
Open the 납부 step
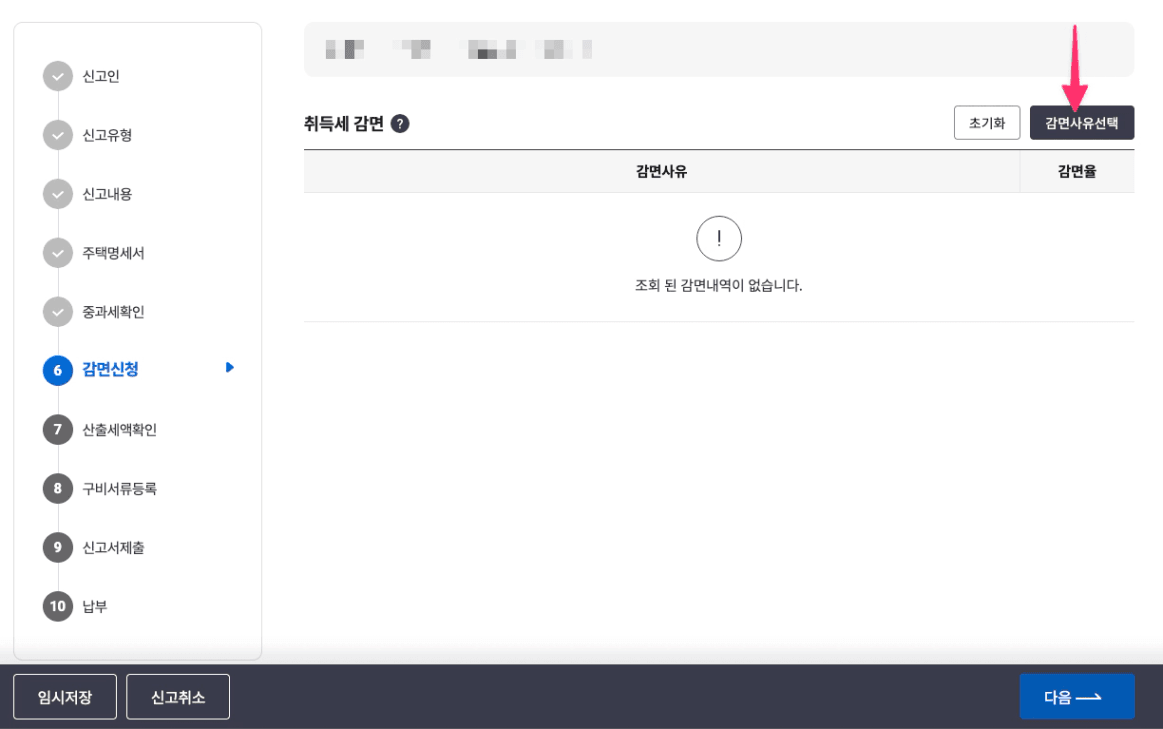[x=95, y=607]
